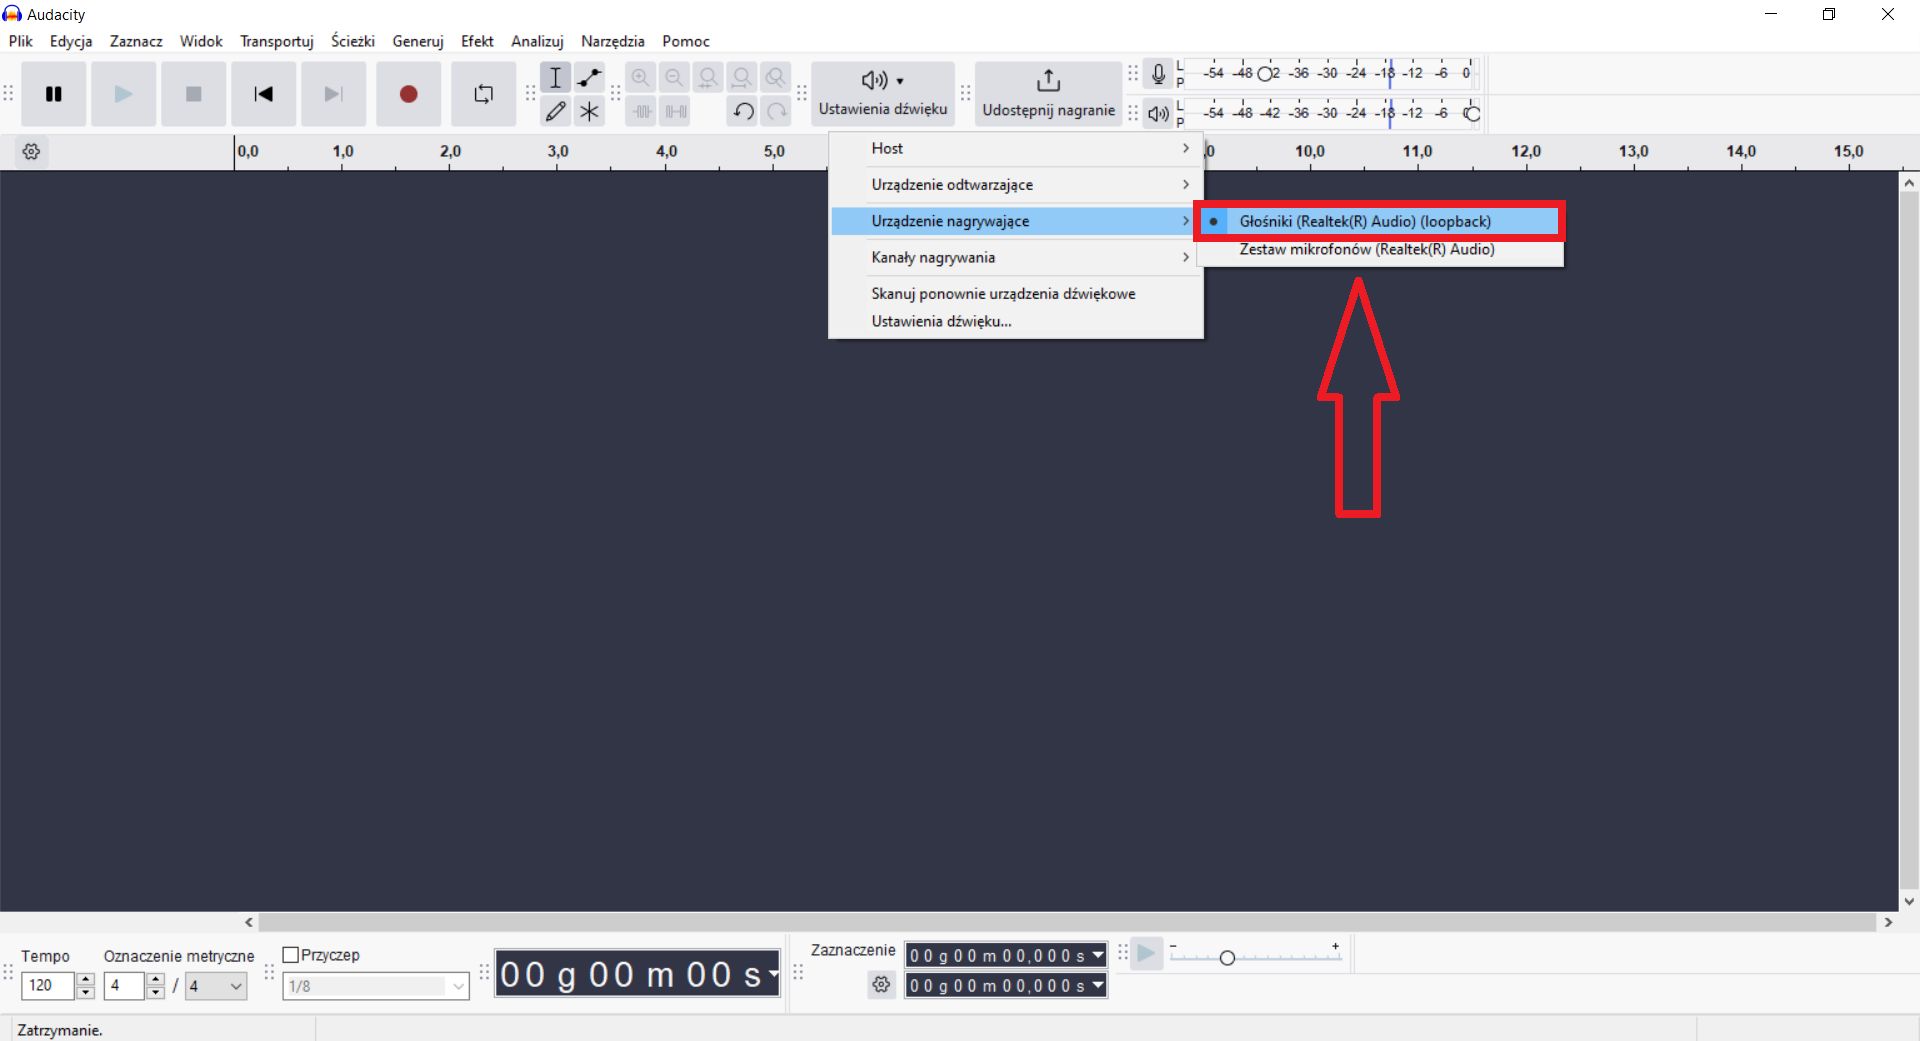Click the Tempo input field showing 120
The width and height of the screenshot is (1920, 1041).
point(48,986)
